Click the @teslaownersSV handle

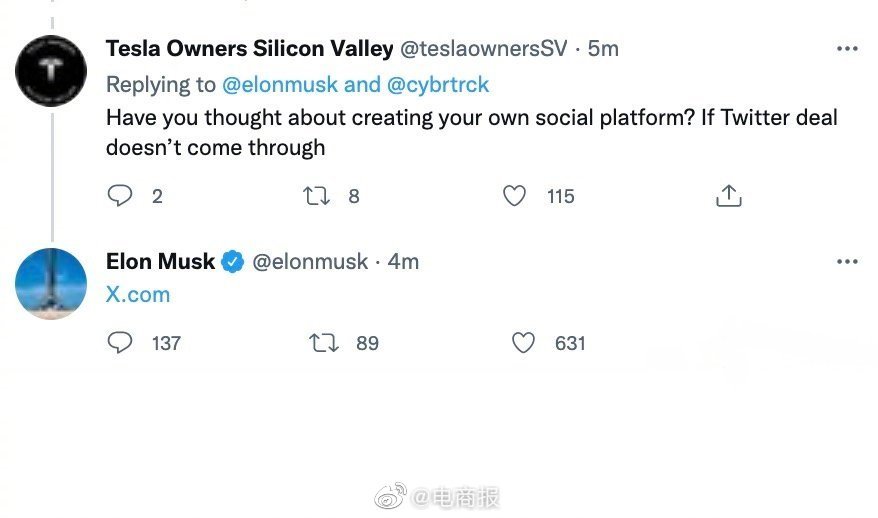tap(484, 49)
